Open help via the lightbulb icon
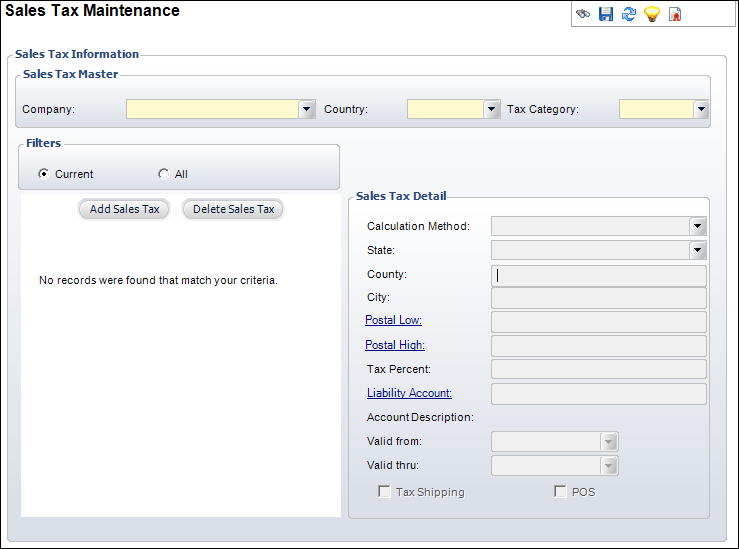Image resolution: width=739 pixels, height=549 pixels. pyautogui.click(x=652, y=14)
